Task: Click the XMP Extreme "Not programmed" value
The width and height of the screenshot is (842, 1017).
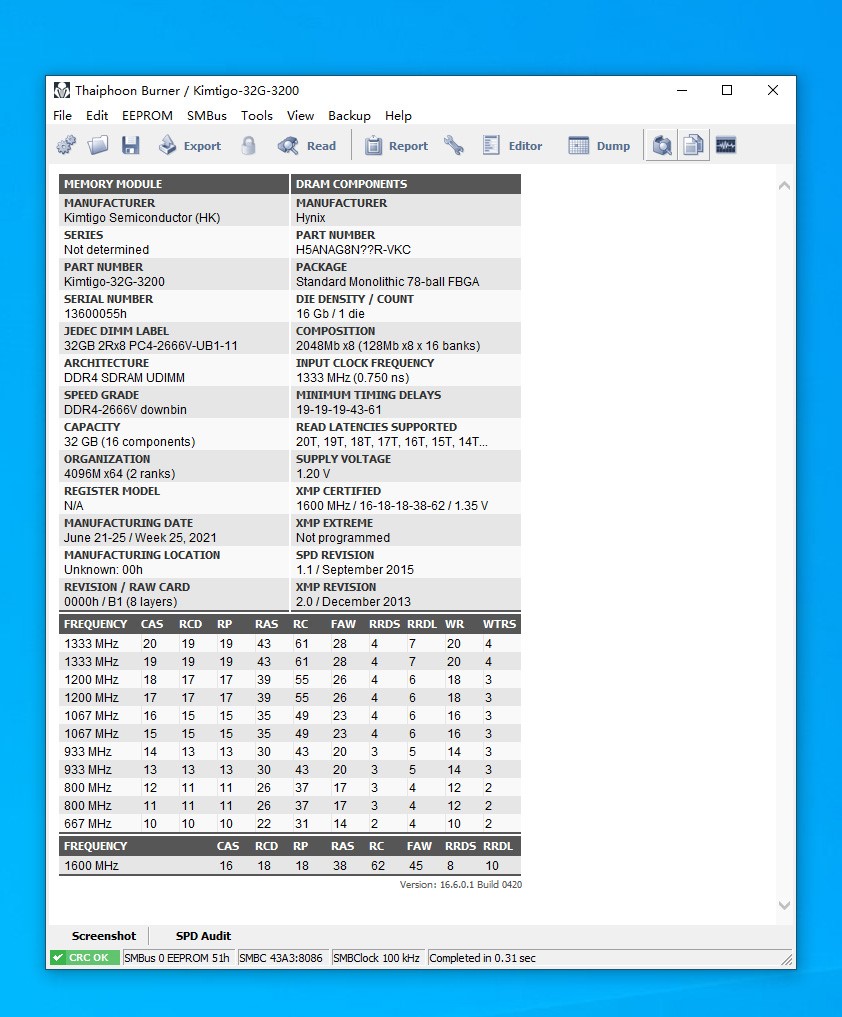Action: (343, 538)
